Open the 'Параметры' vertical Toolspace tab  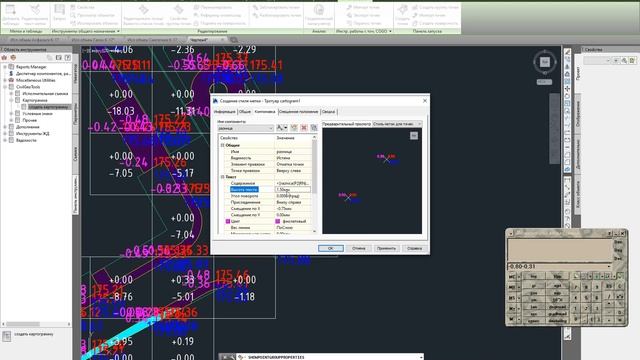click(76, 113)
